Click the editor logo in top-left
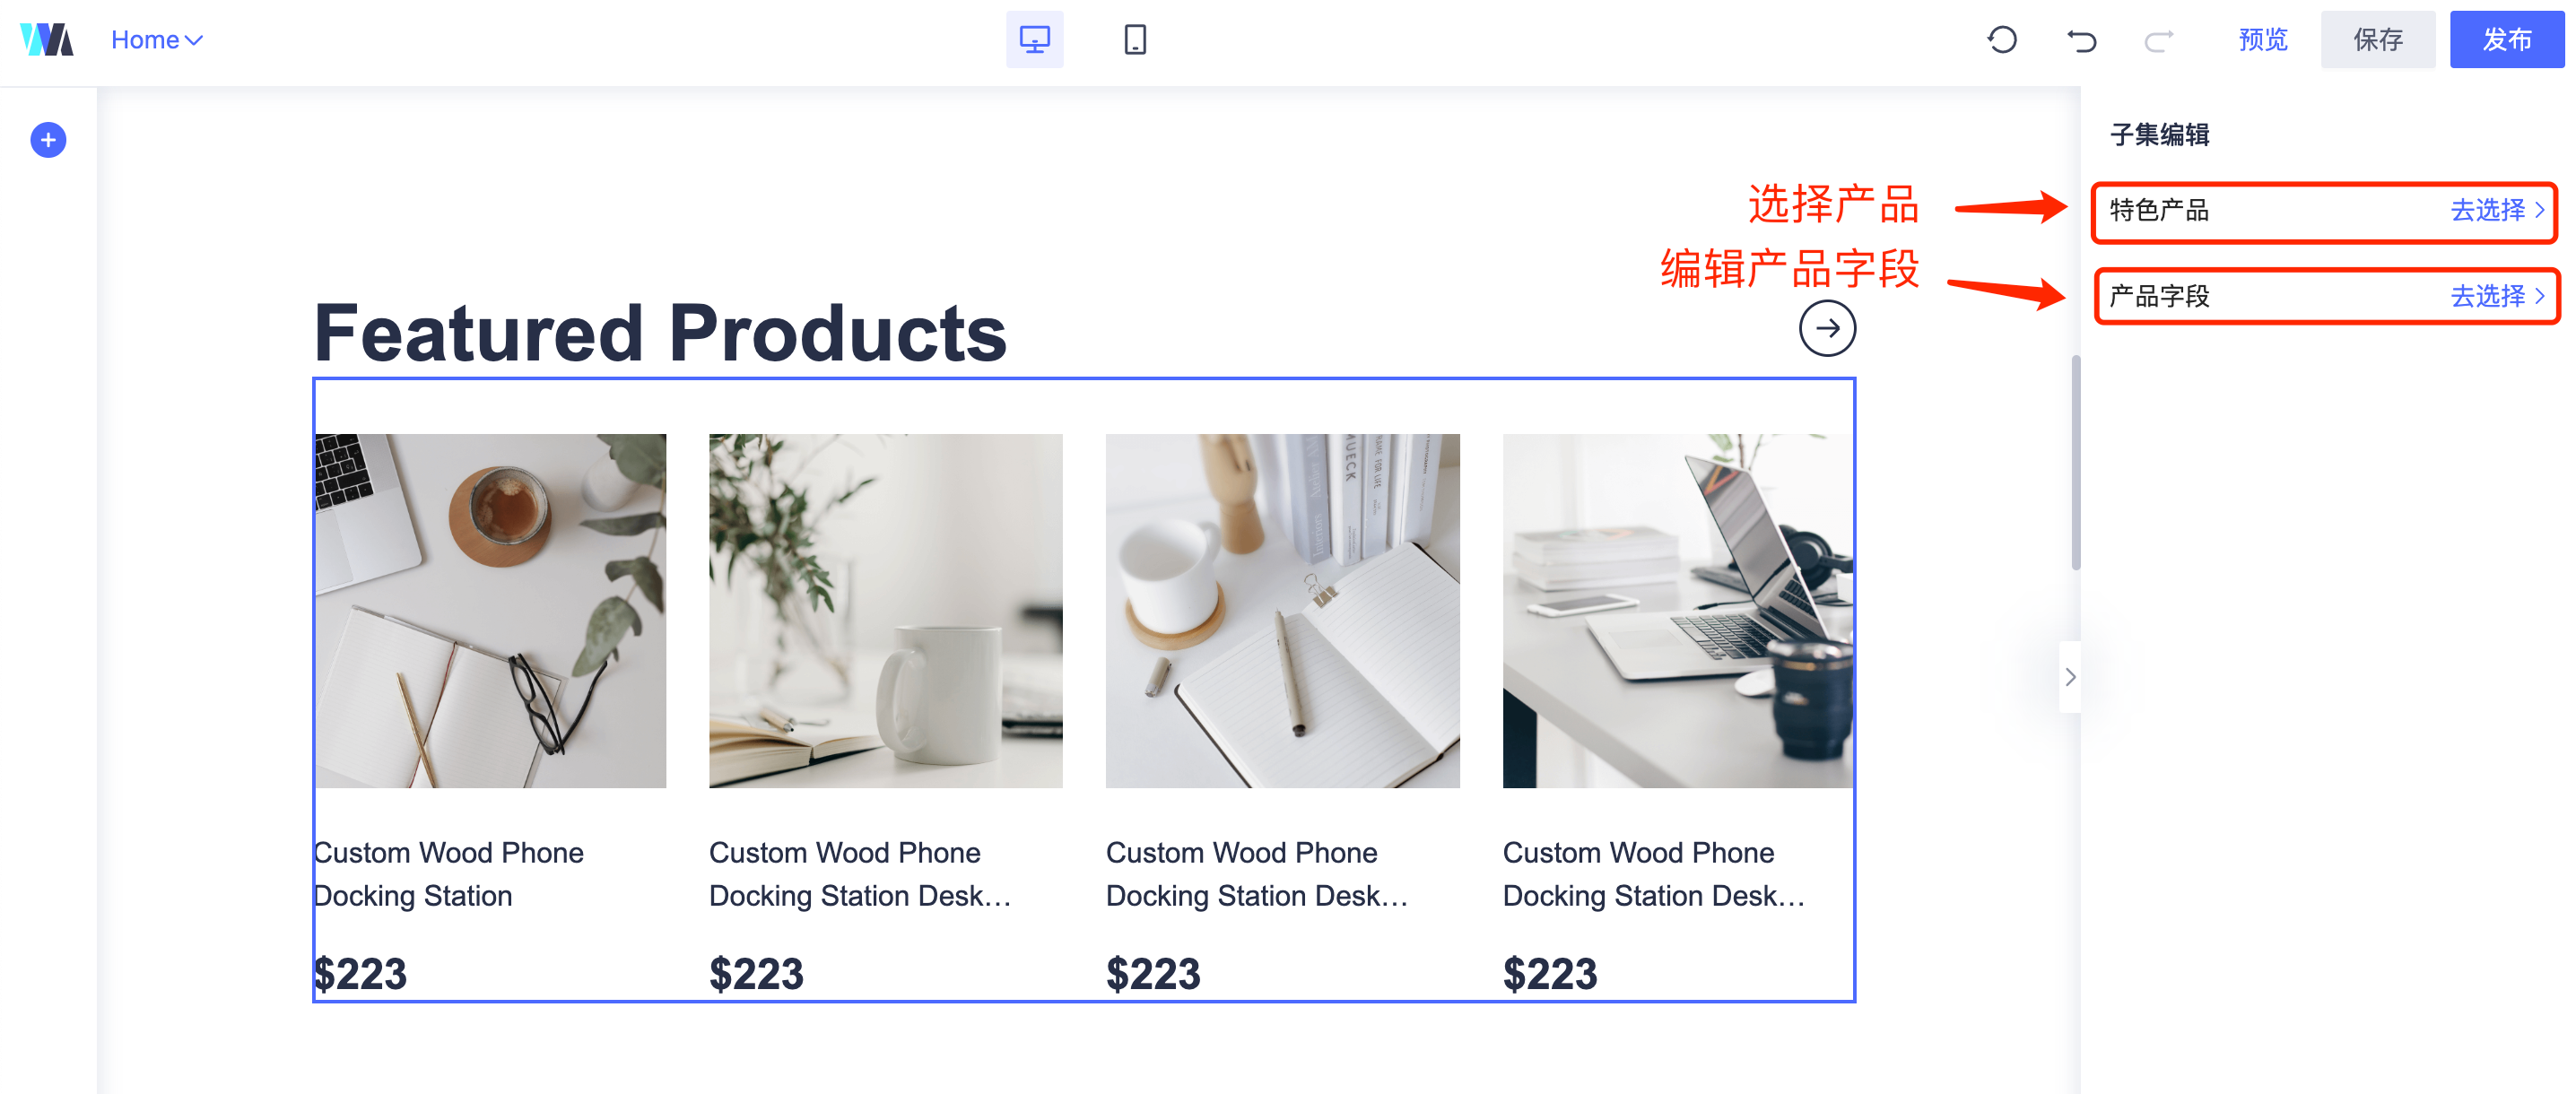 pyautogui.click(x=46, y=40)
